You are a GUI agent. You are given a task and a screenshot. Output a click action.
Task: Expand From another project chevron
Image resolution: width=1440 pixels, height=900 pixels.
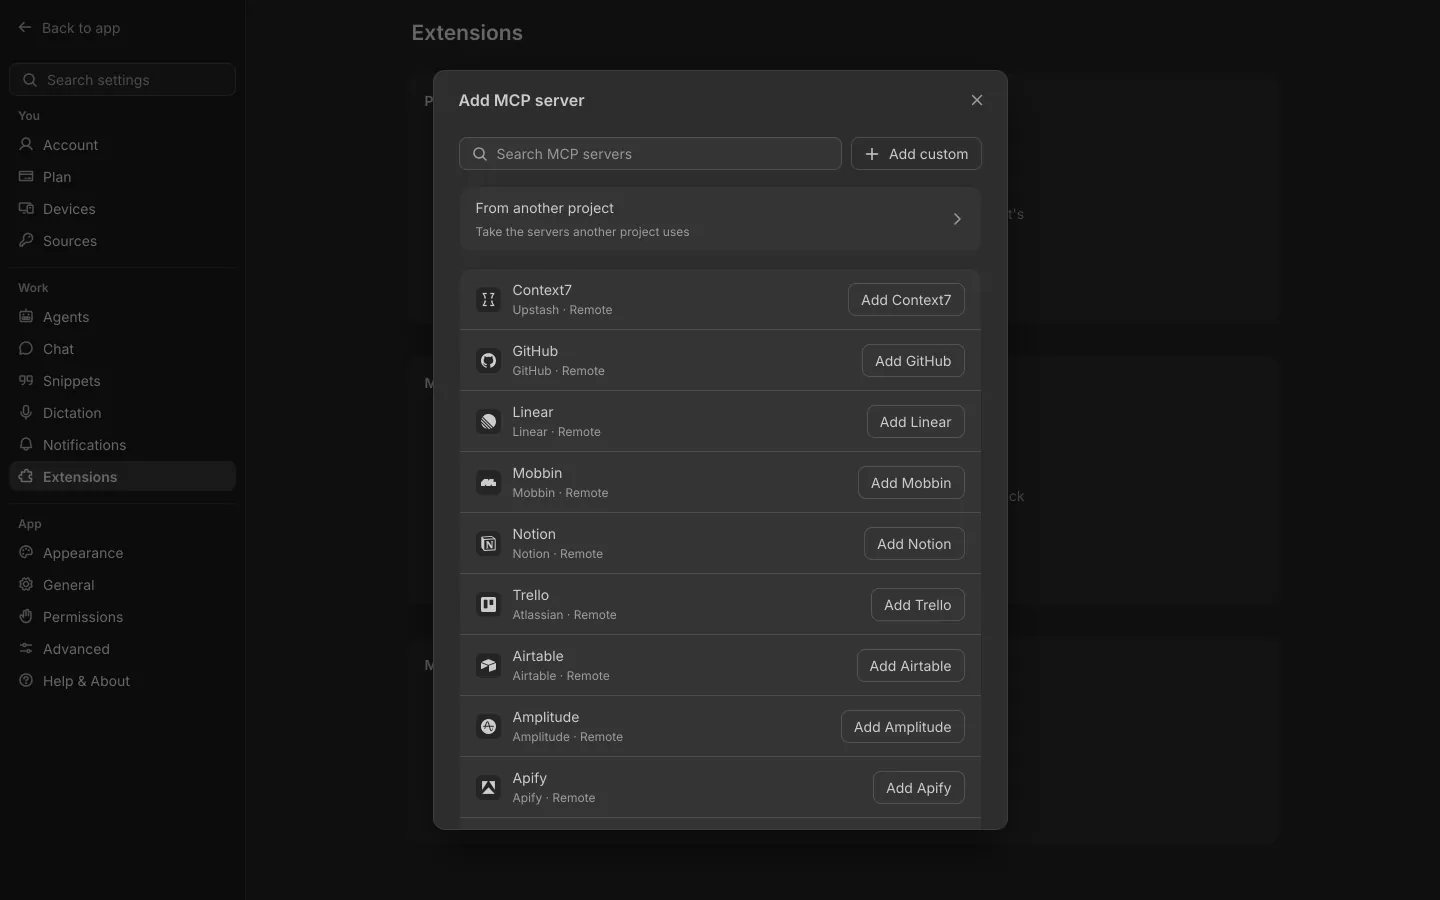957,219
